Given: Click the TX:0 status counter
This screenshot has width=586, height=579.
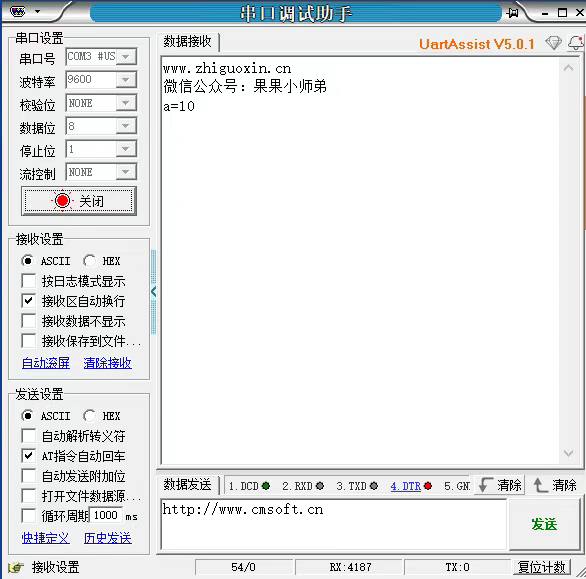Looking at the screenshot, I should pyautogui.click(x=457, y=567).
